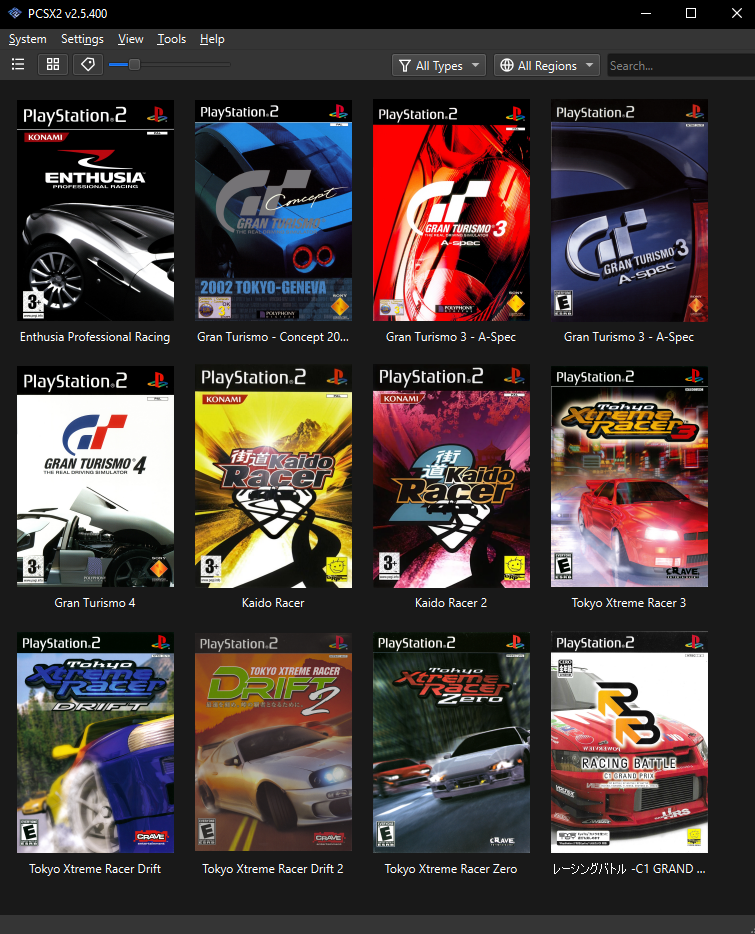755x934 pixels.
Task: Switch to game list view
Action: [18, 64]
